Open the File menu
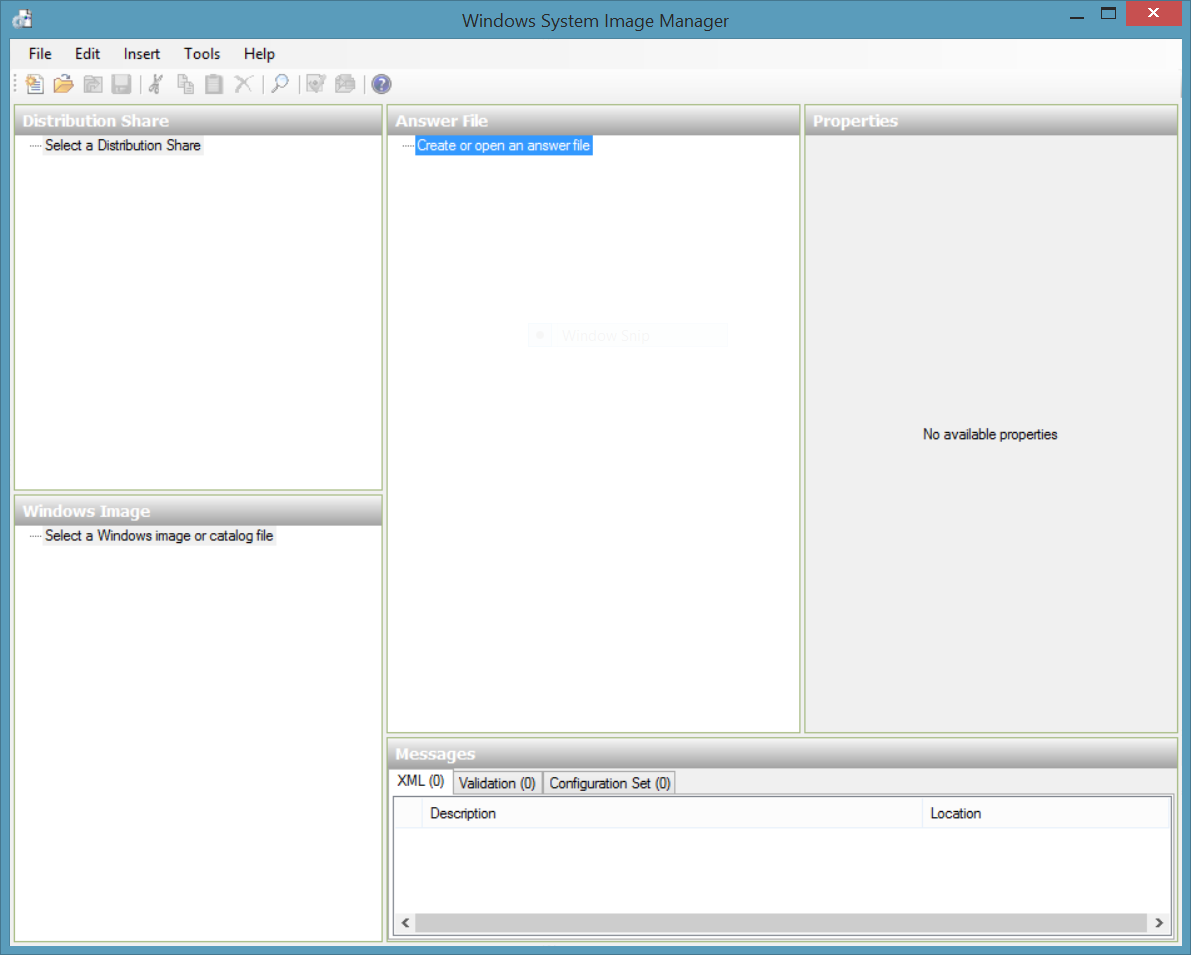Viewport: 1191px width, 955px height. click(x=40, y=54)
